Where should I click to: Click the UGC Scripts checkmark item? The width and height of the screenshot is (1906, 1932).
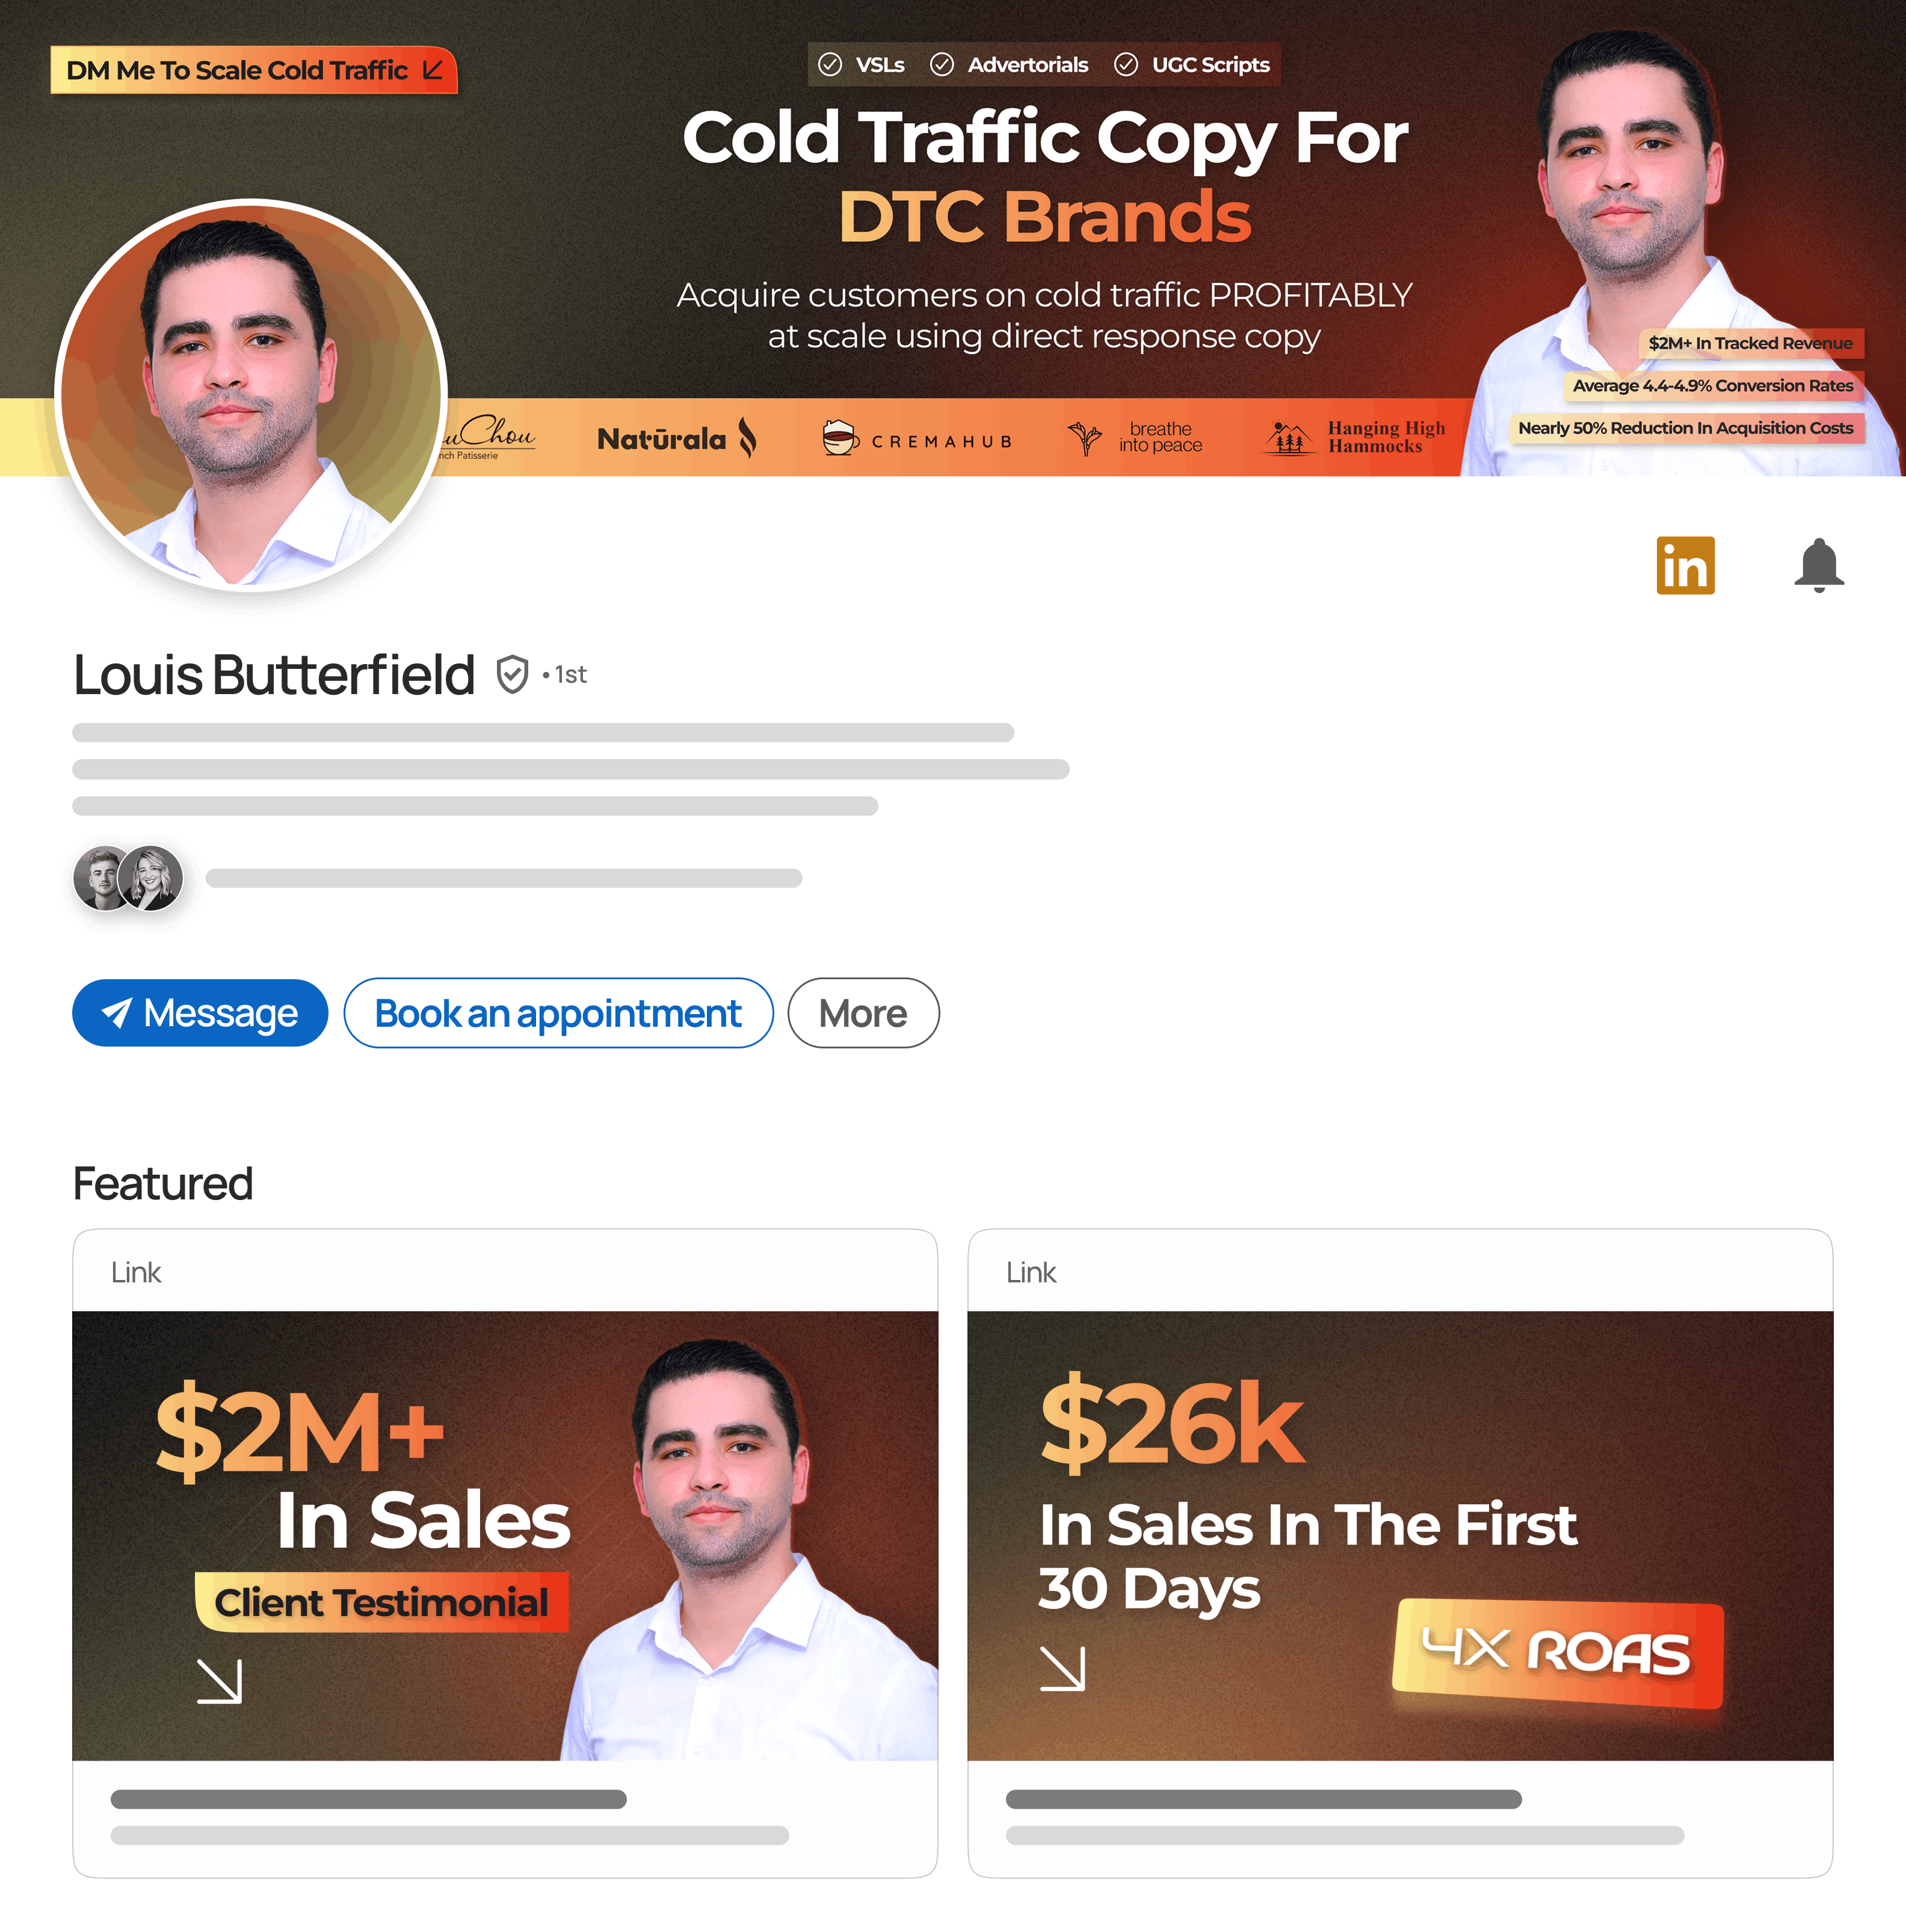point(1192,65)
